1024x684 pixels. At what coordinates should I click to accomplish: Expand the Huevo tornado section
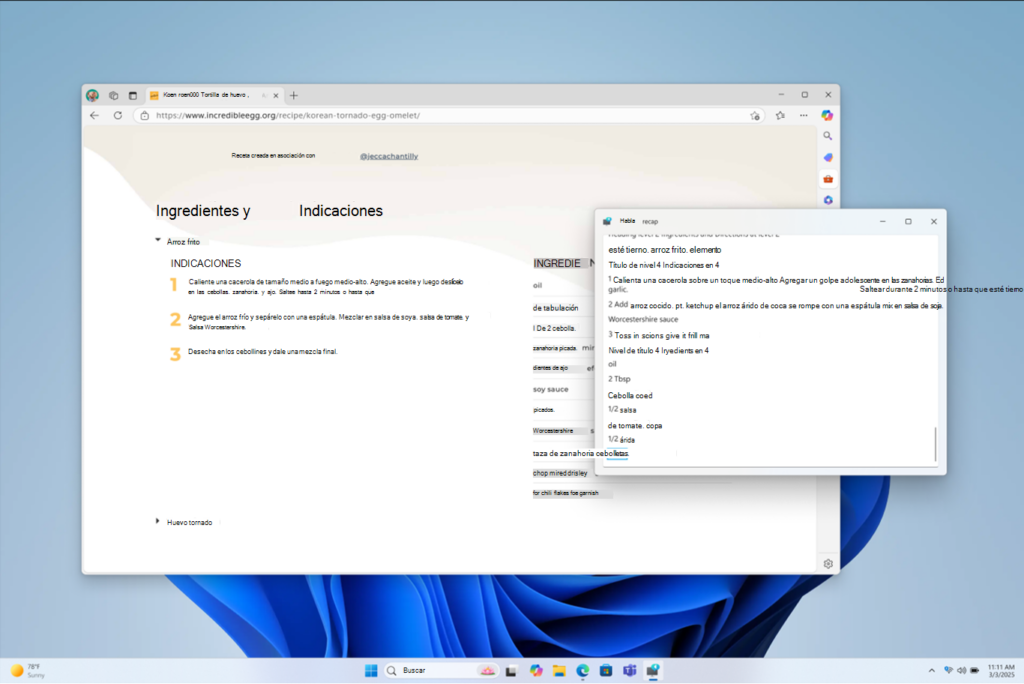click(x=157, y=521)
